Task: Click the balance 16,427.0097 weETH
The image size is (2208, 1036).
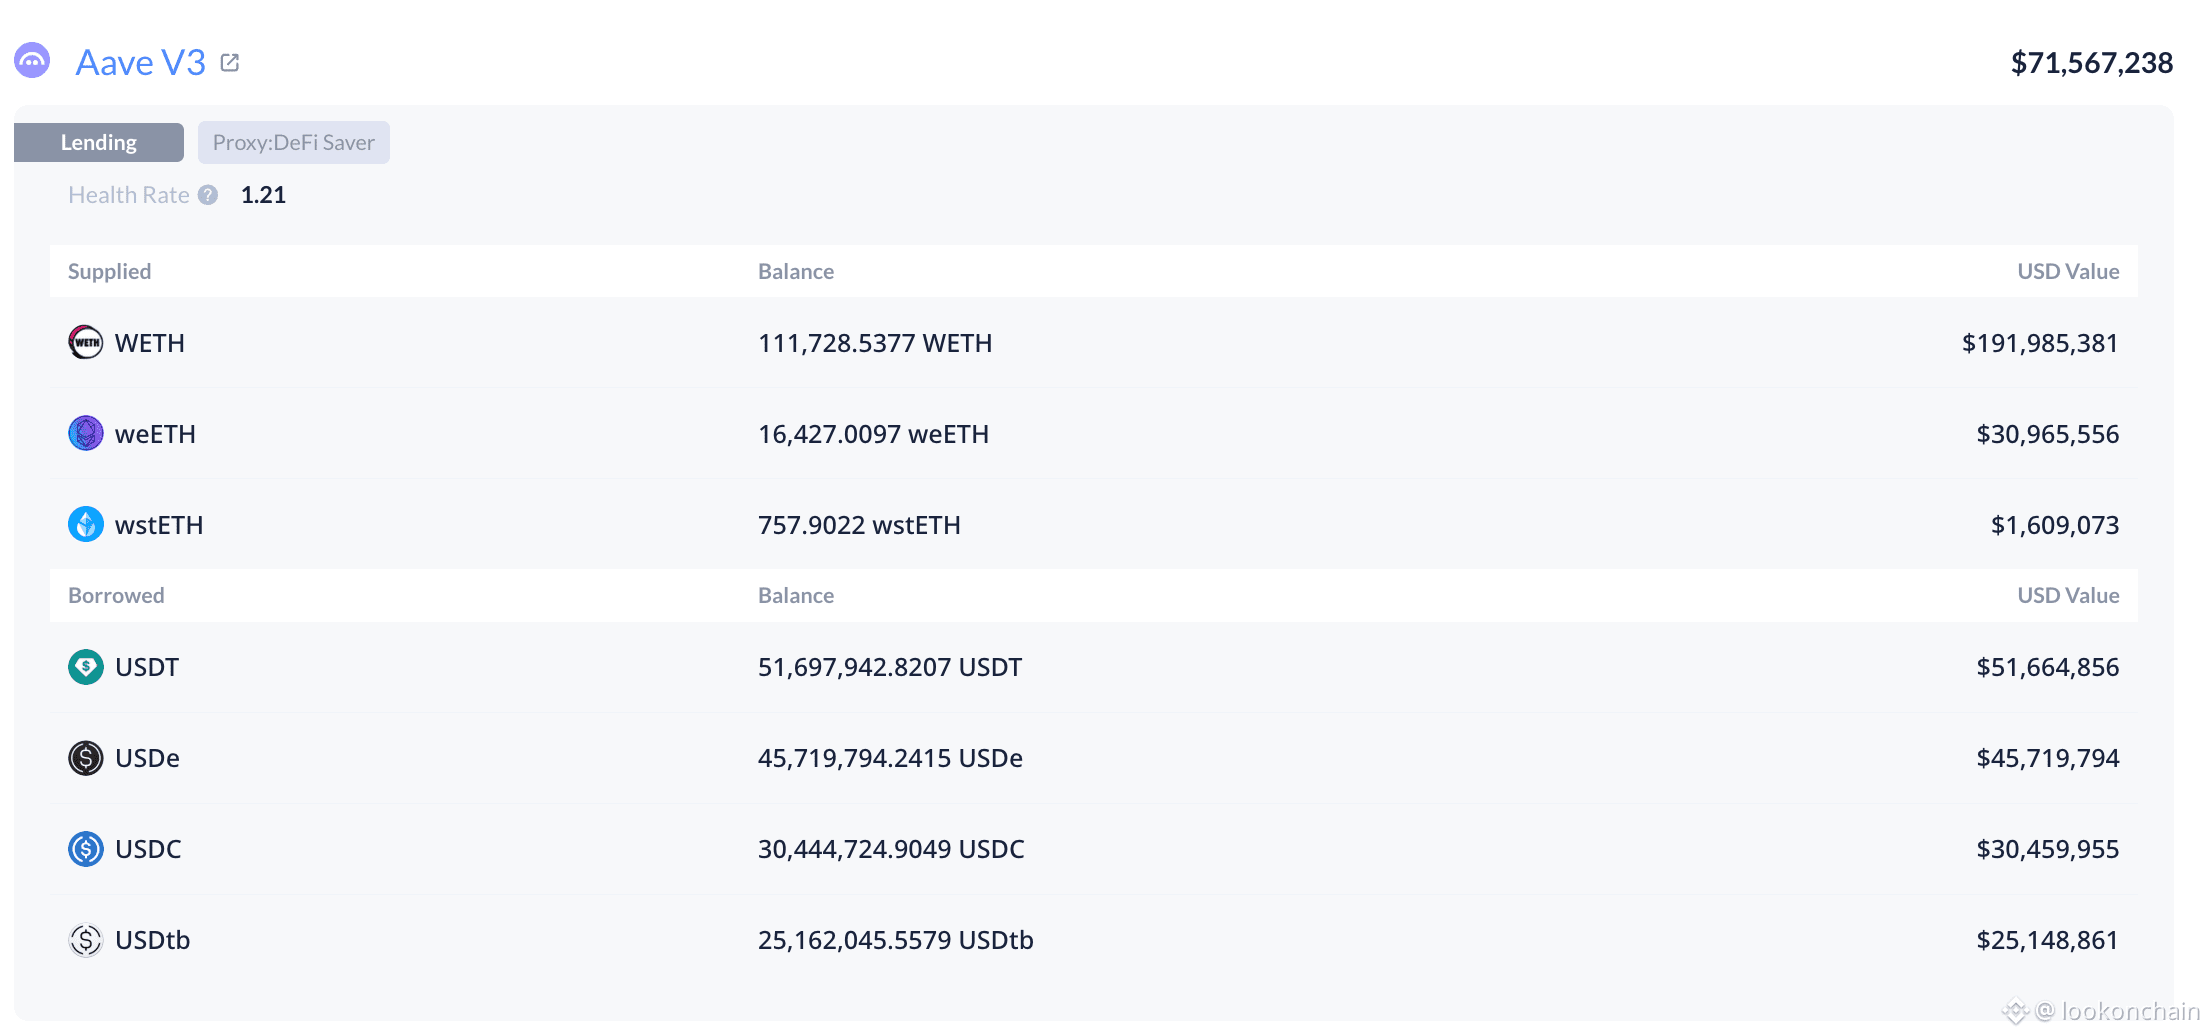Action: (x=873, y=434)
